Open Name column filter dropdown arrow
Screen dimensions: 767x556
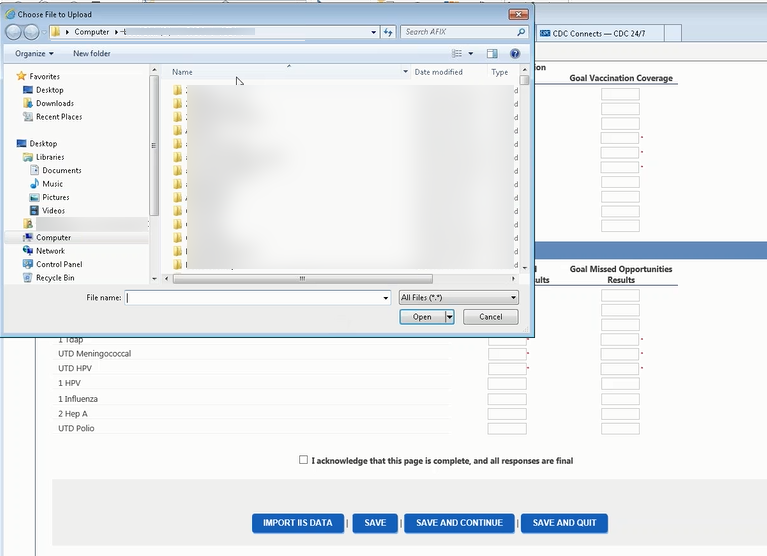(x=406, y=72)
